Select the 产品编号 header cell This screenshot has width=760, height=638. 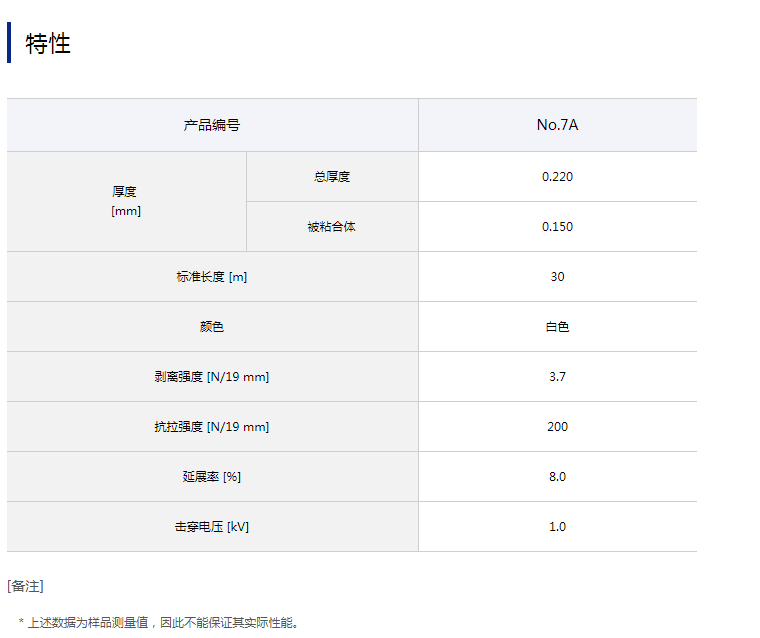pyautogui.click(x=212, y=125)
